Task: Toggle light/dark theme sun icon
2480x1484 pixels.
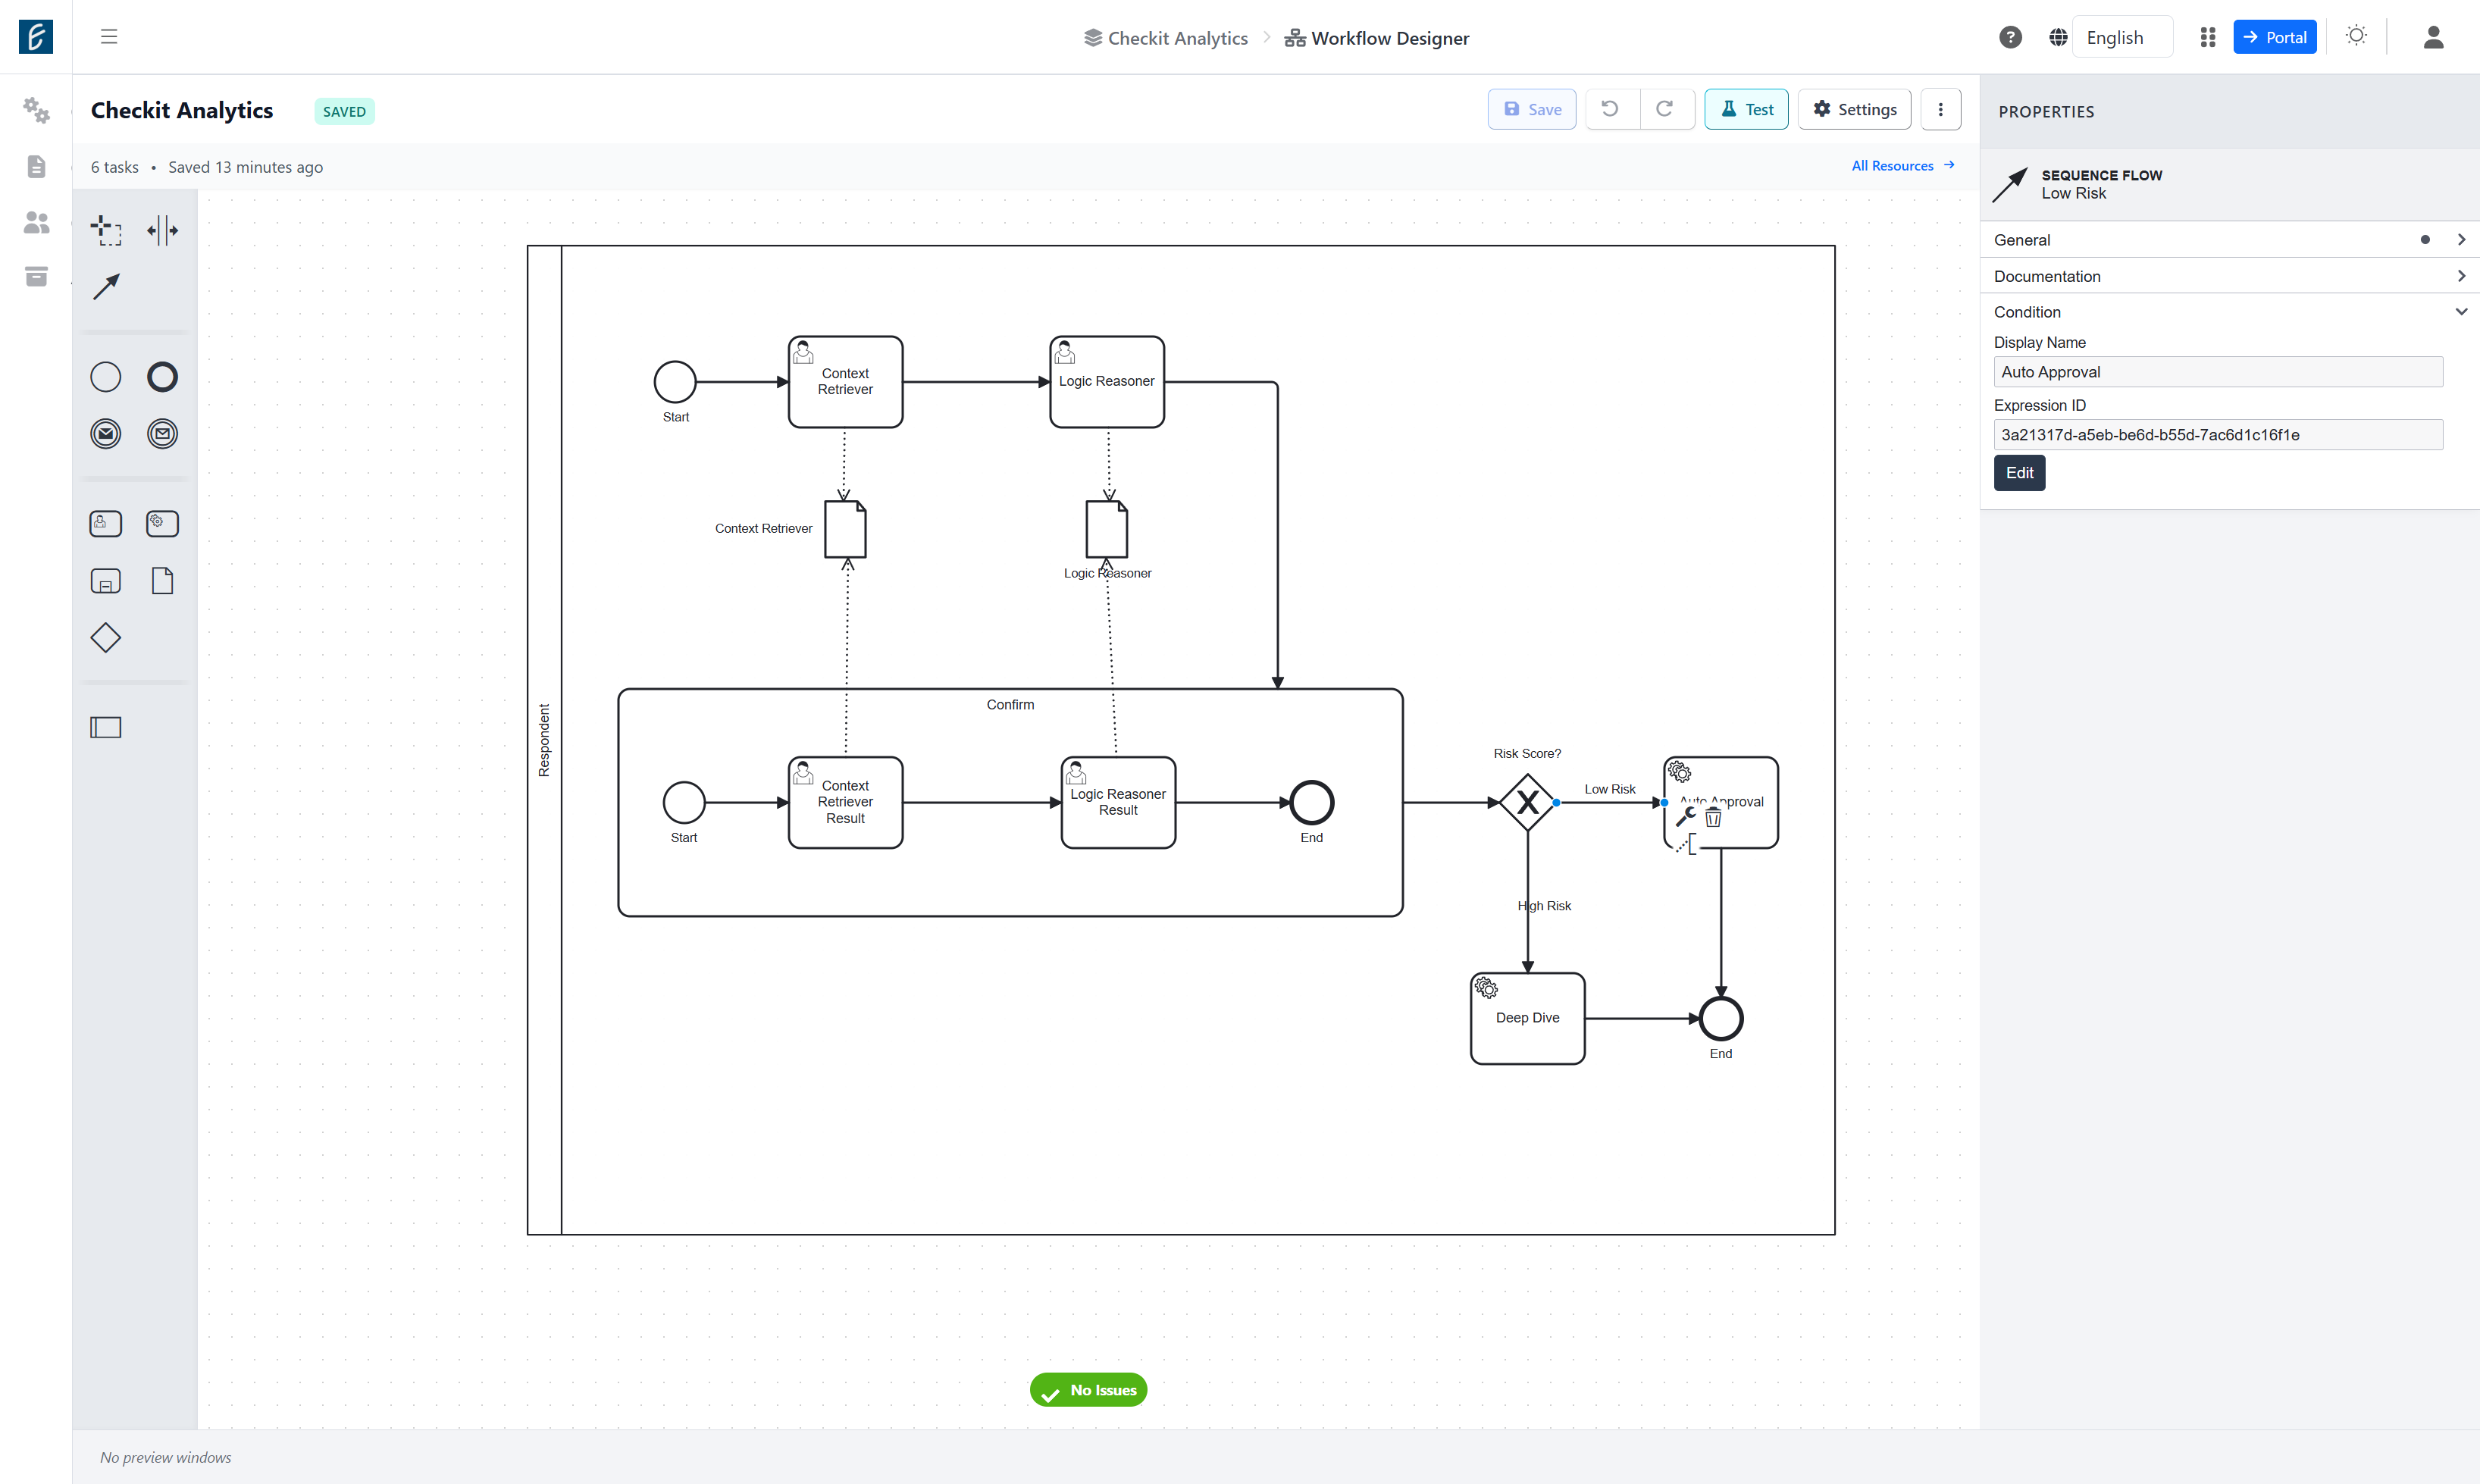Action: [2356, 36]
